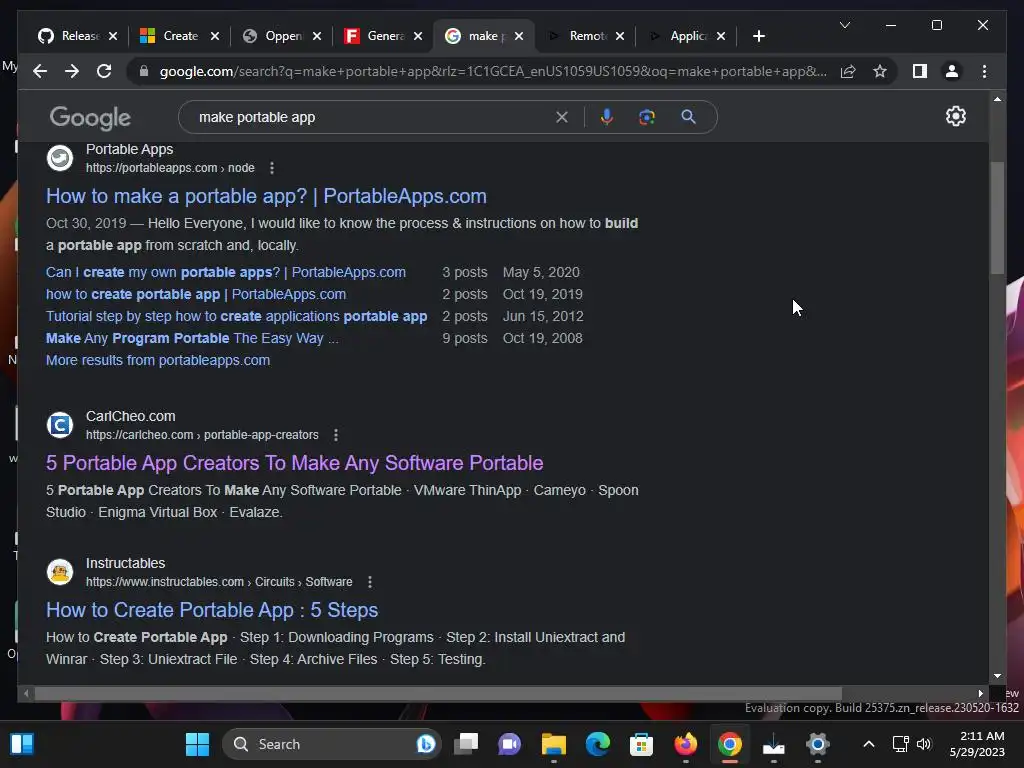1024x768 pixels.
Task: Open Microsoft Store from taskbar
Action: pyautogui.click(x=641, y=744)
